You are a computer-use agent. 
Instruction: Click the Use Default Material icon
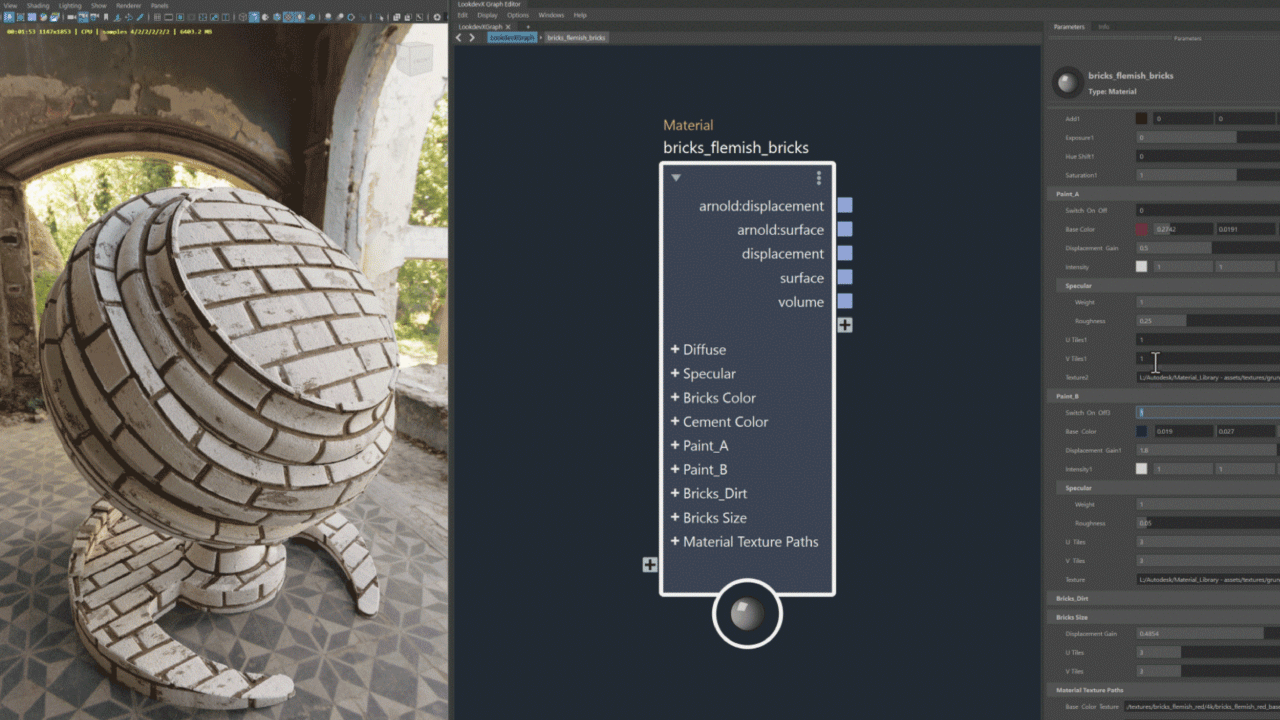coord(265,17)
